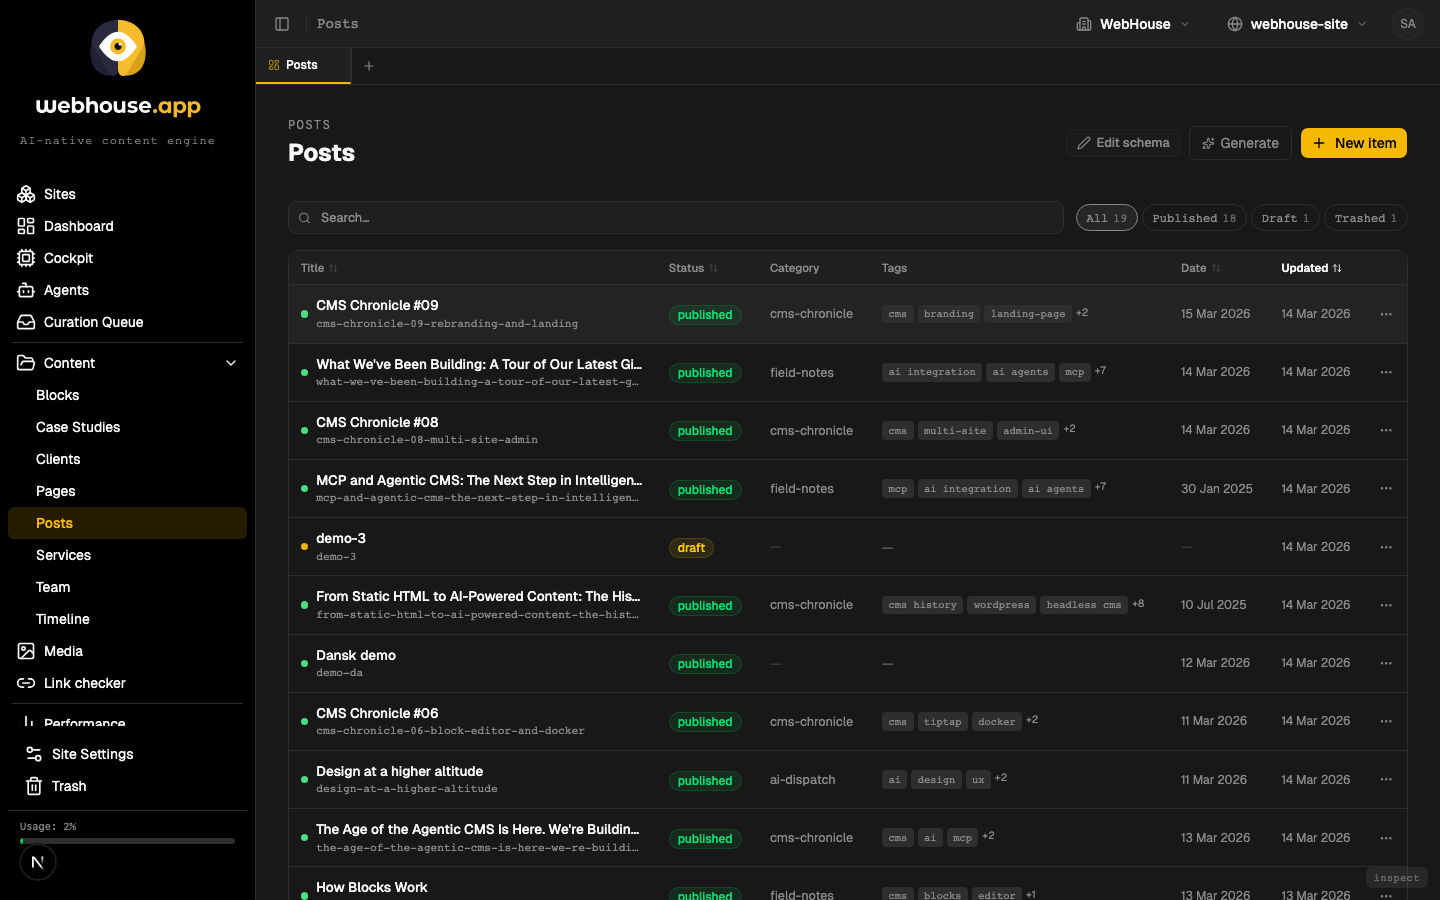The image size is (1440, 900).
Task: Filter posts by Trashed 1
Action: [x=1366, y=218]
